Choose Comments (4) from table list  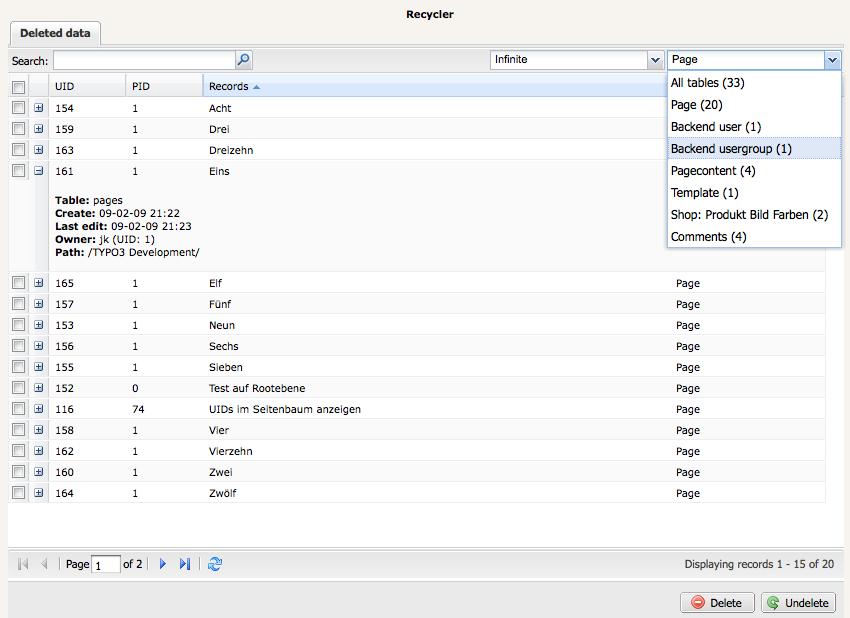[708, 237]
